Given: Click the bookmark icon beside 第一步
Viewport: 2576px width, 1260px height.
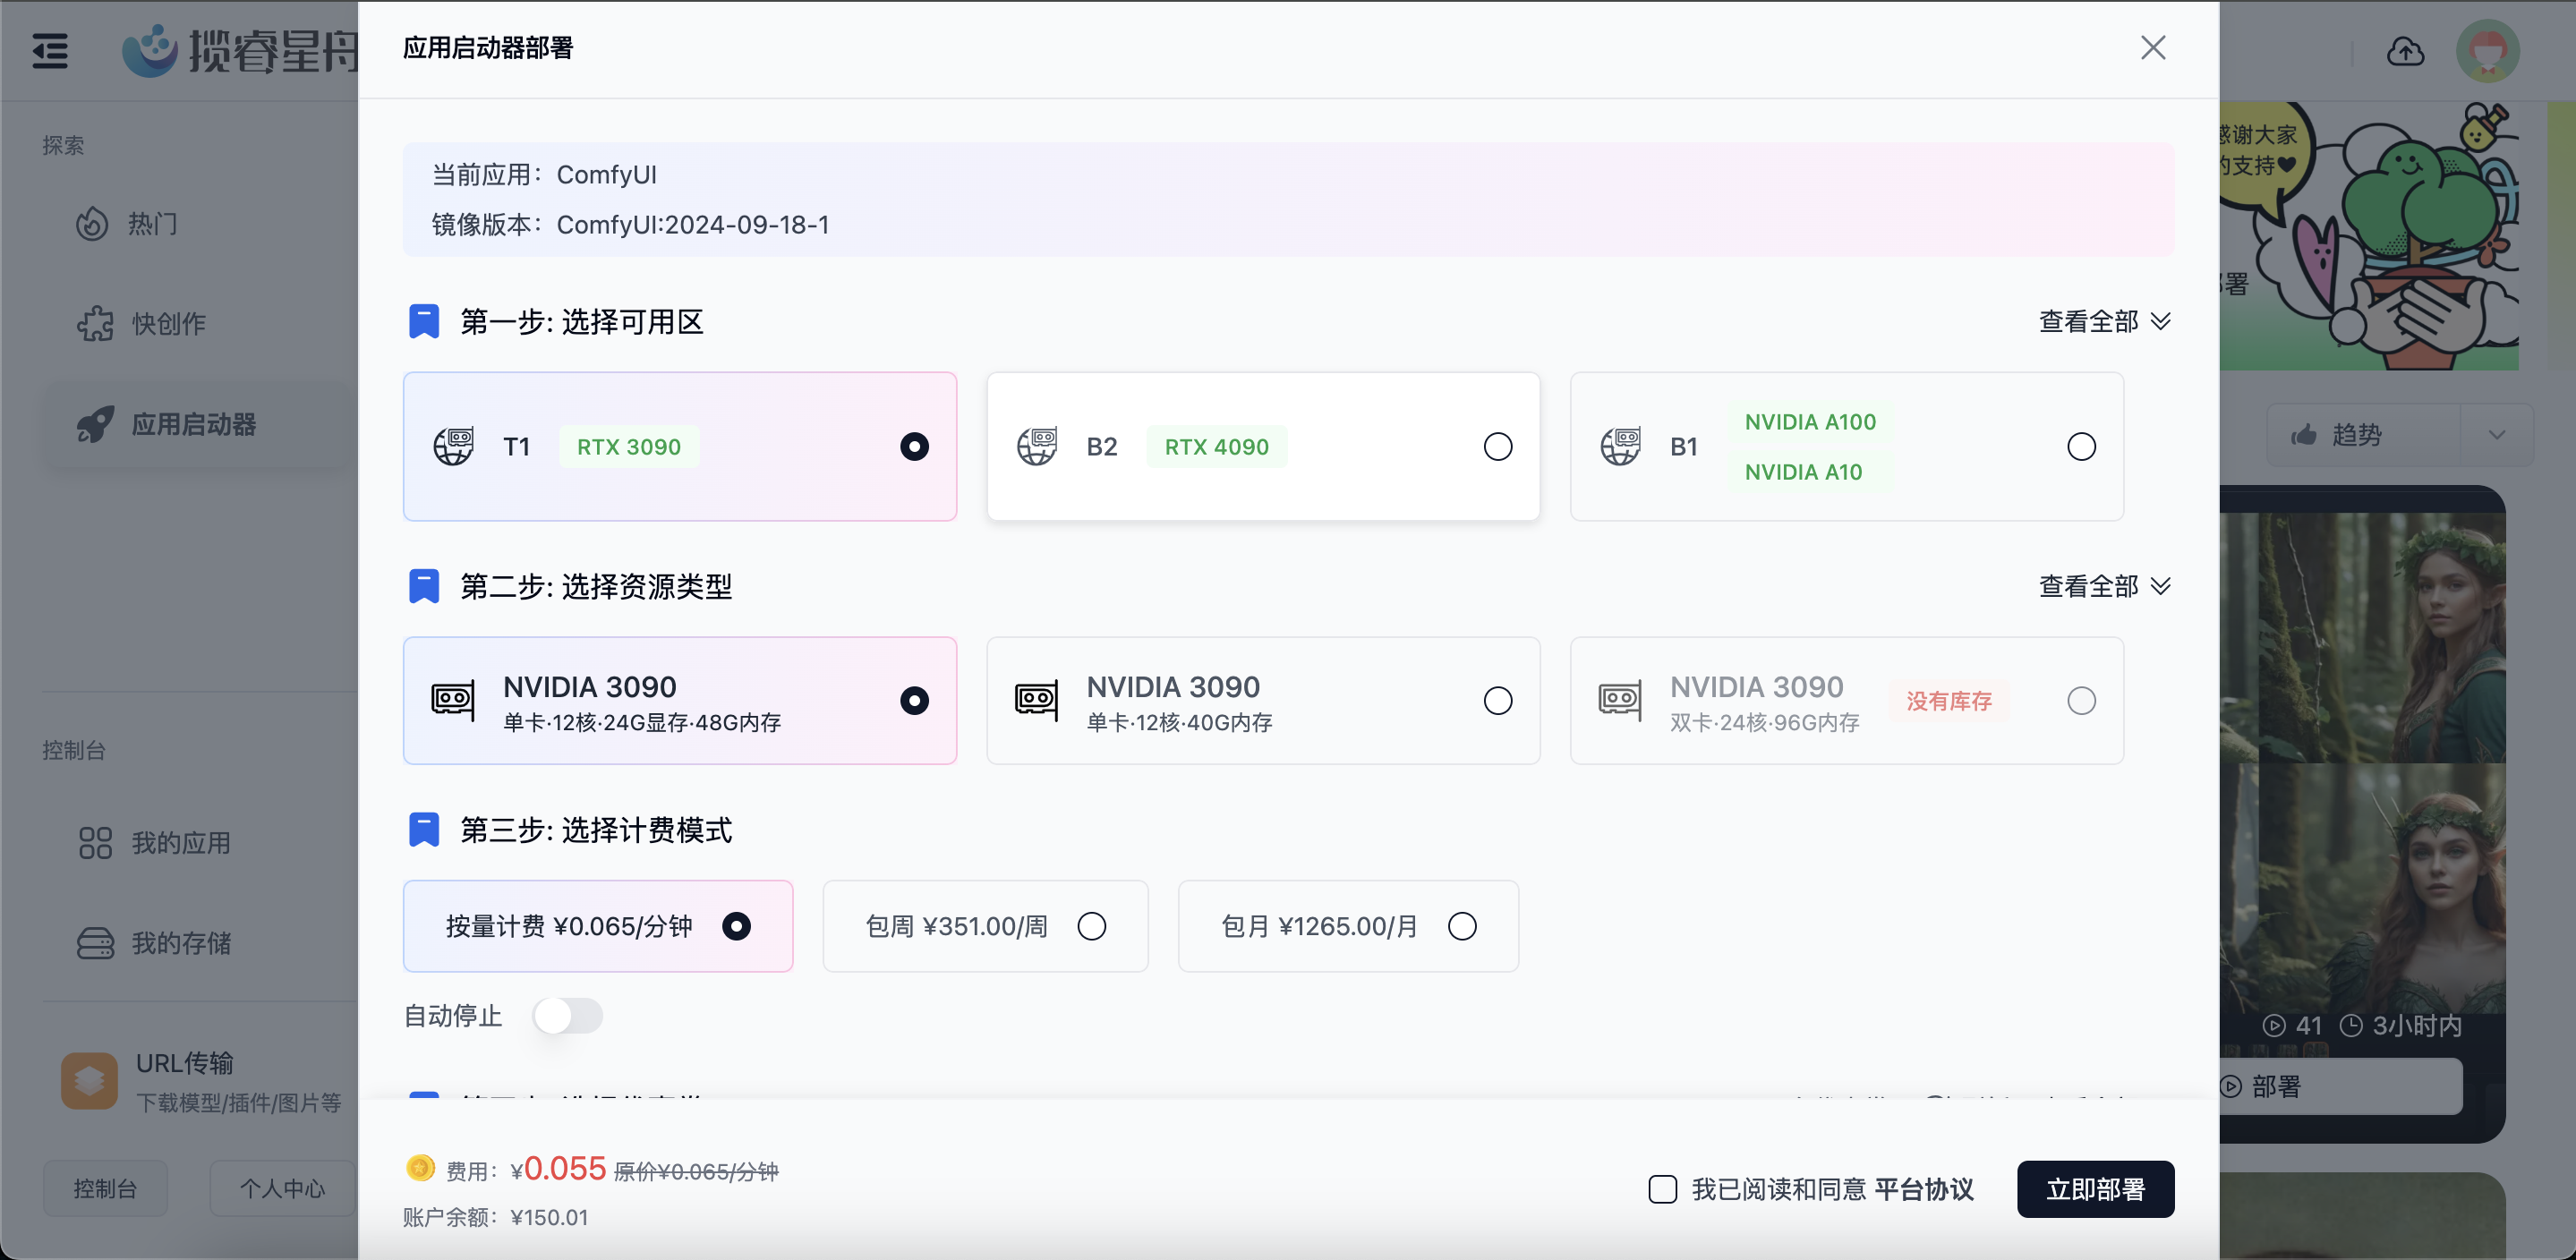Looking at the screenshot, I should (424, 322).
